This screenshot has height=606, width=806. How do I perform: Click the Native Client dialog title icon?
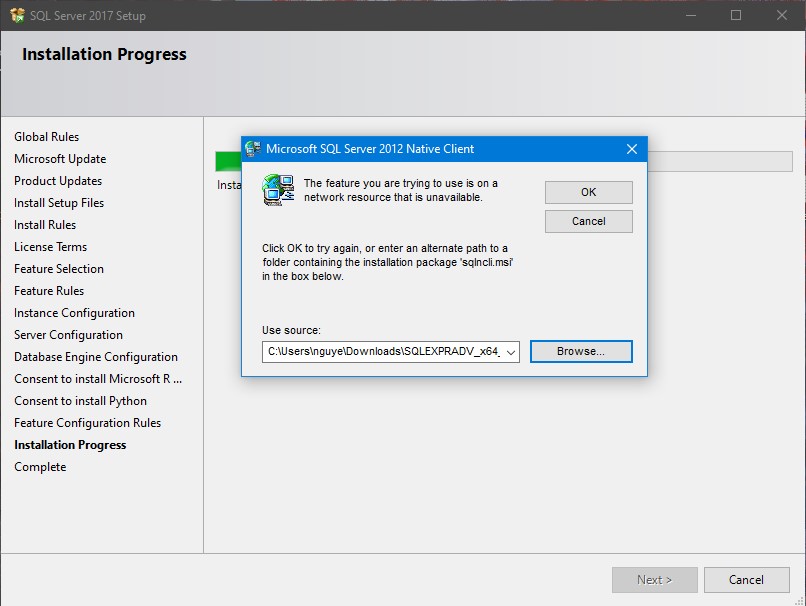coord(253,149)
